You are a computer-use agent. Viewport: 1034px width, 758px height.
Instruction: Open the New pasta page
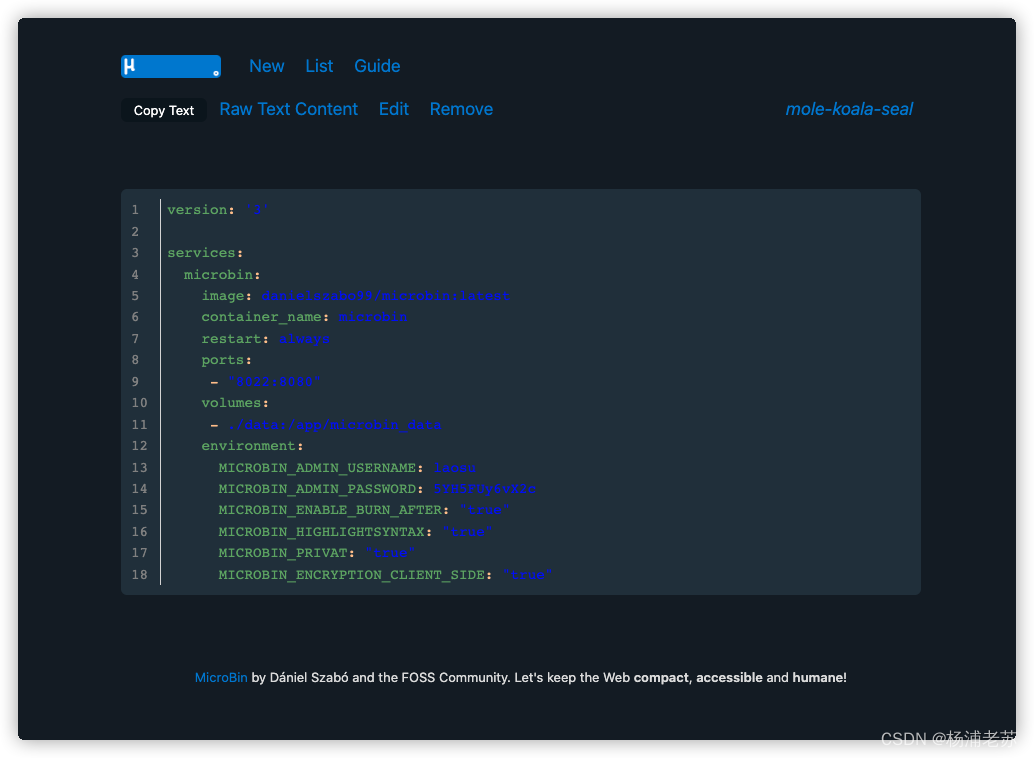pos(266,66)
